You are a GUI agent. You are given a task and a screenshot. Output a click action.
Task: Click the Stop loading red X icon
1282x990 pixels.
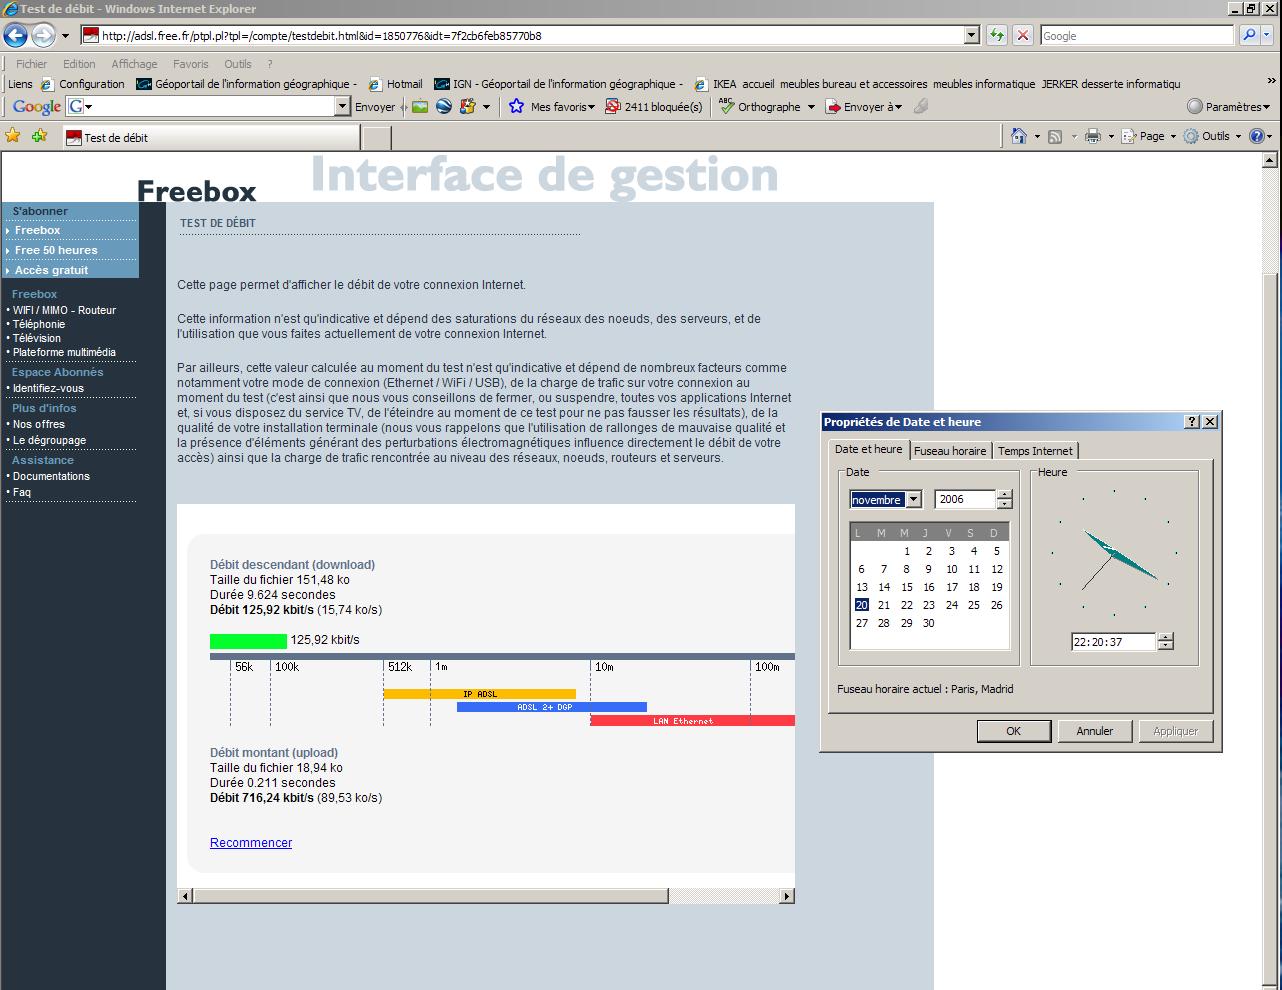click(1022, 36)
